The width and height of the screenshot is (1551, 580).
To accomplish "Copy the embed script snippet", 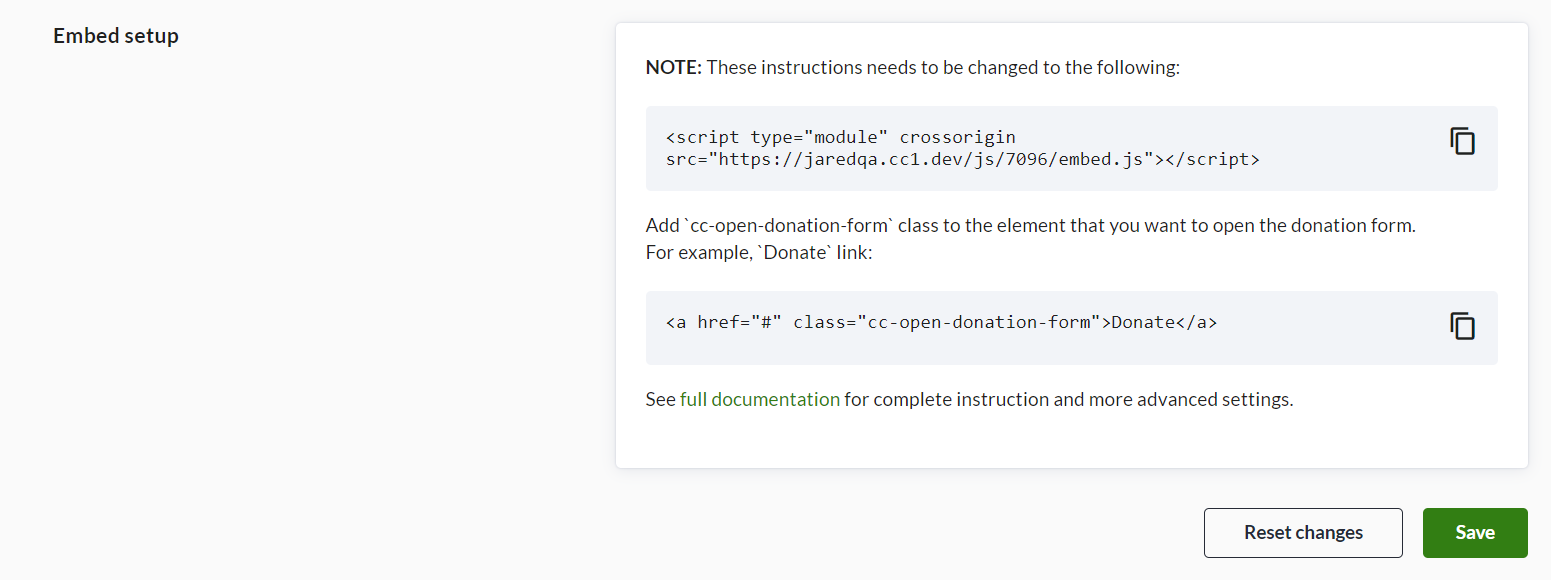I will (1462, 141).
